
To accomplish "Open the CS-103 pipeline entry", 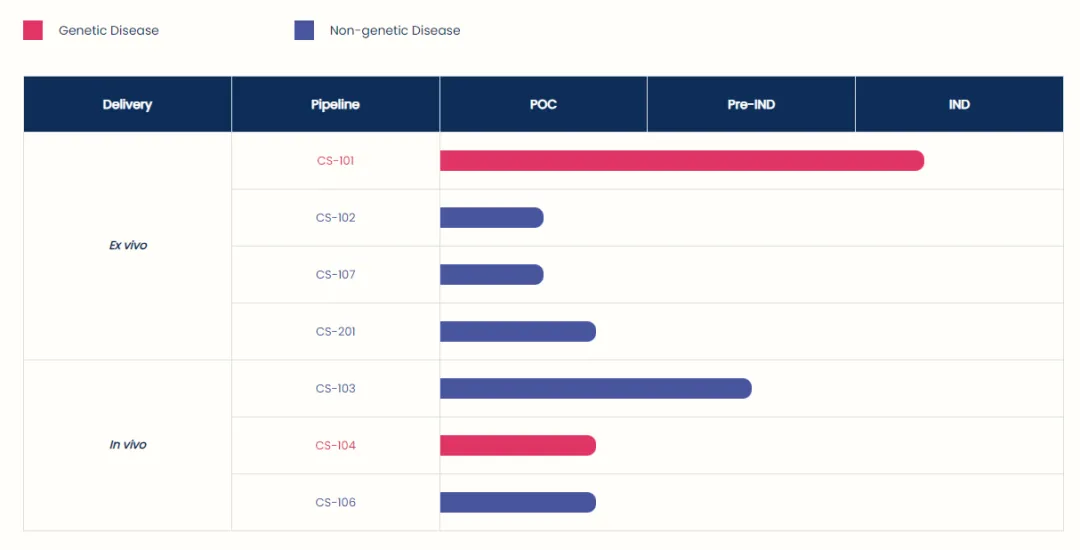I will click(335, 388).
